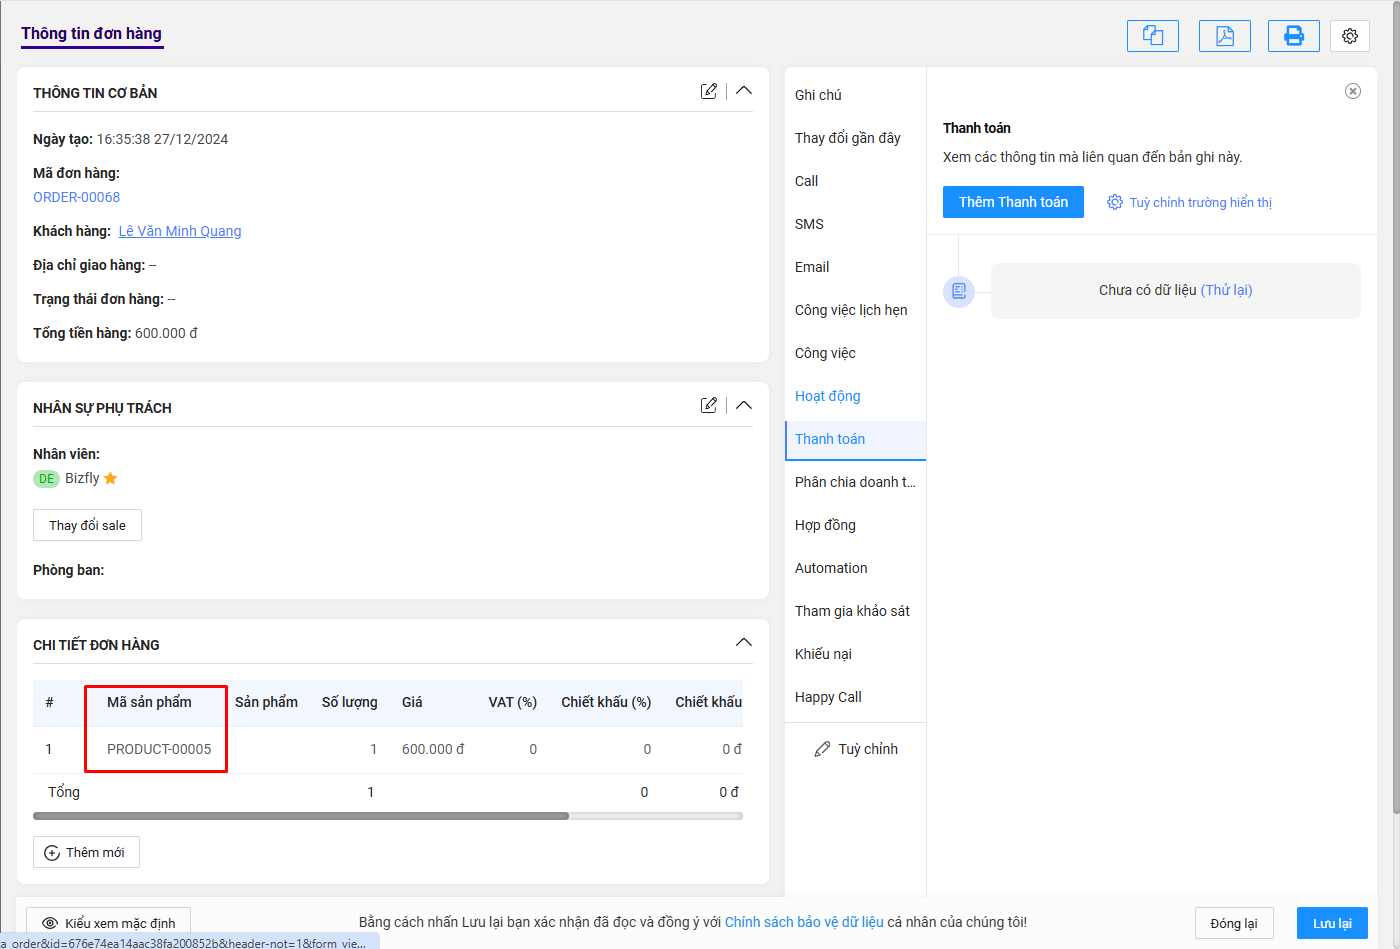The image size is (1400, 949).
Task: Open the Happy Call tab
Action: (828, 697)
